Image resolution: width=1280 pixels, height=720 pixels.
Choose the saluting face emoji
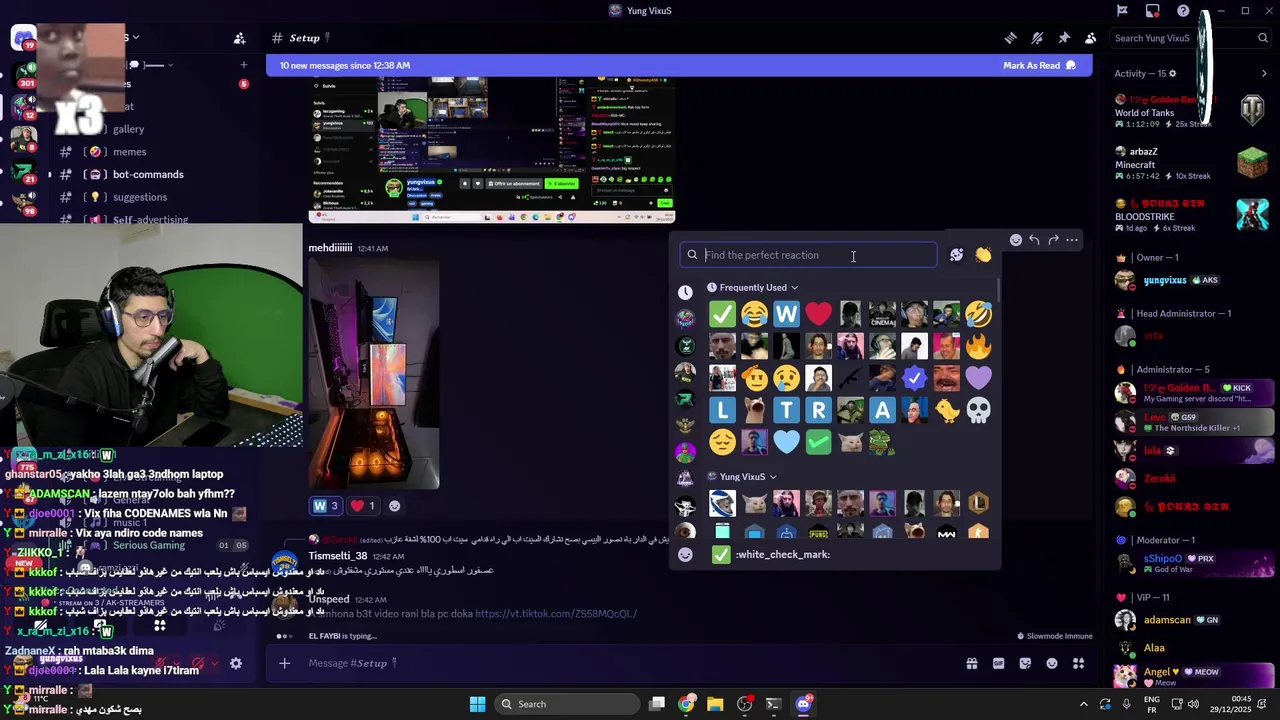click(754, 378)
